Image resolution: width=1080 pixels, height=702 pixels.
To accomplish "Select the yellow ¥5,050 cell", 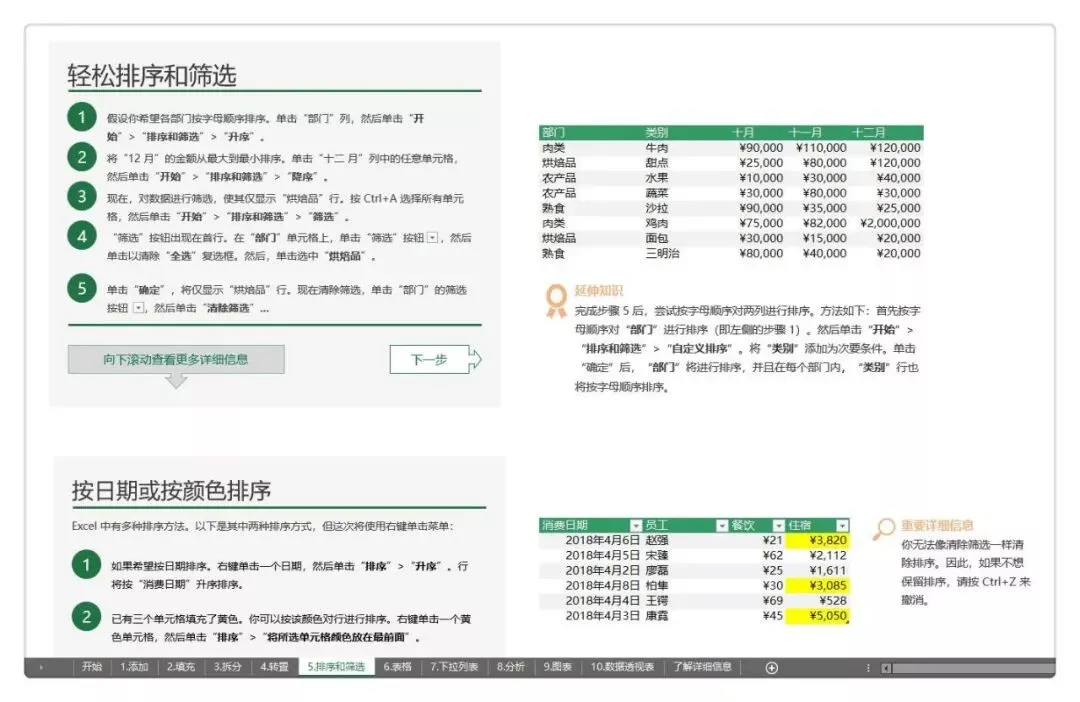I will (x=818, y=616).
